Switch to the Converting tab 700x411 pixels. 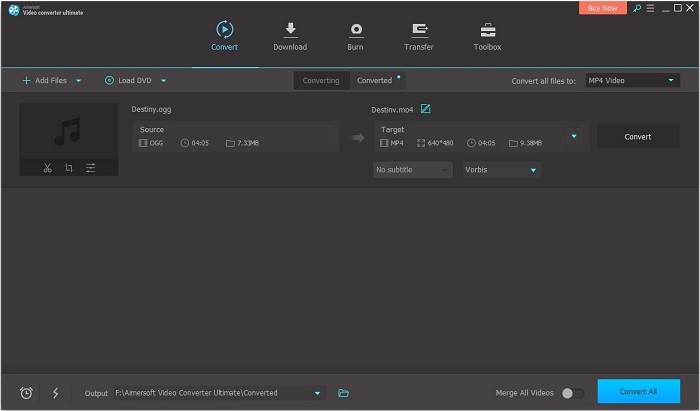[x=321, y=81]
